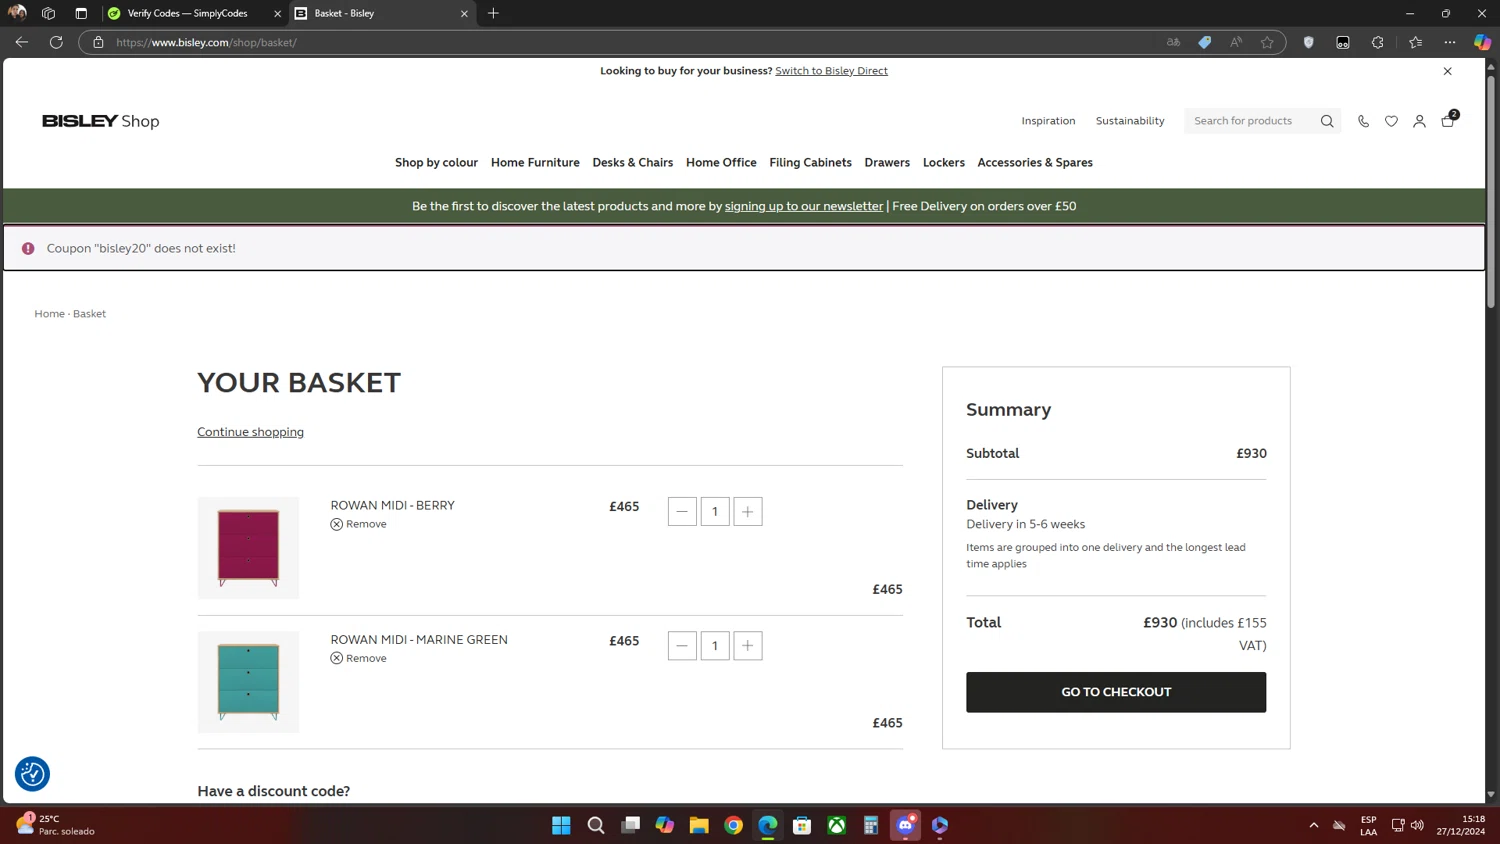
Task: Click the Go To Checkout button
Action: click(1116, 692)
